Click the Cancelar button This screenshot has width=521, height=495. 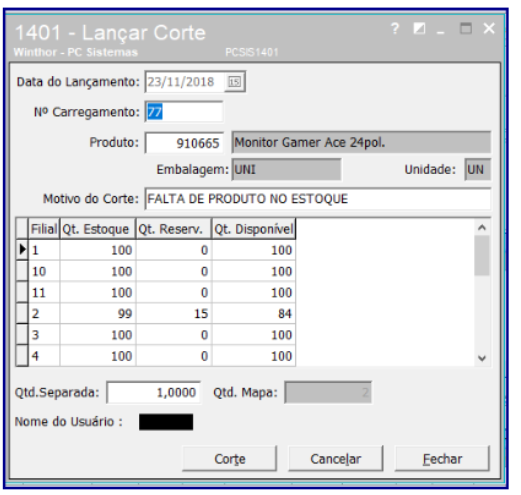click(336, 459)
